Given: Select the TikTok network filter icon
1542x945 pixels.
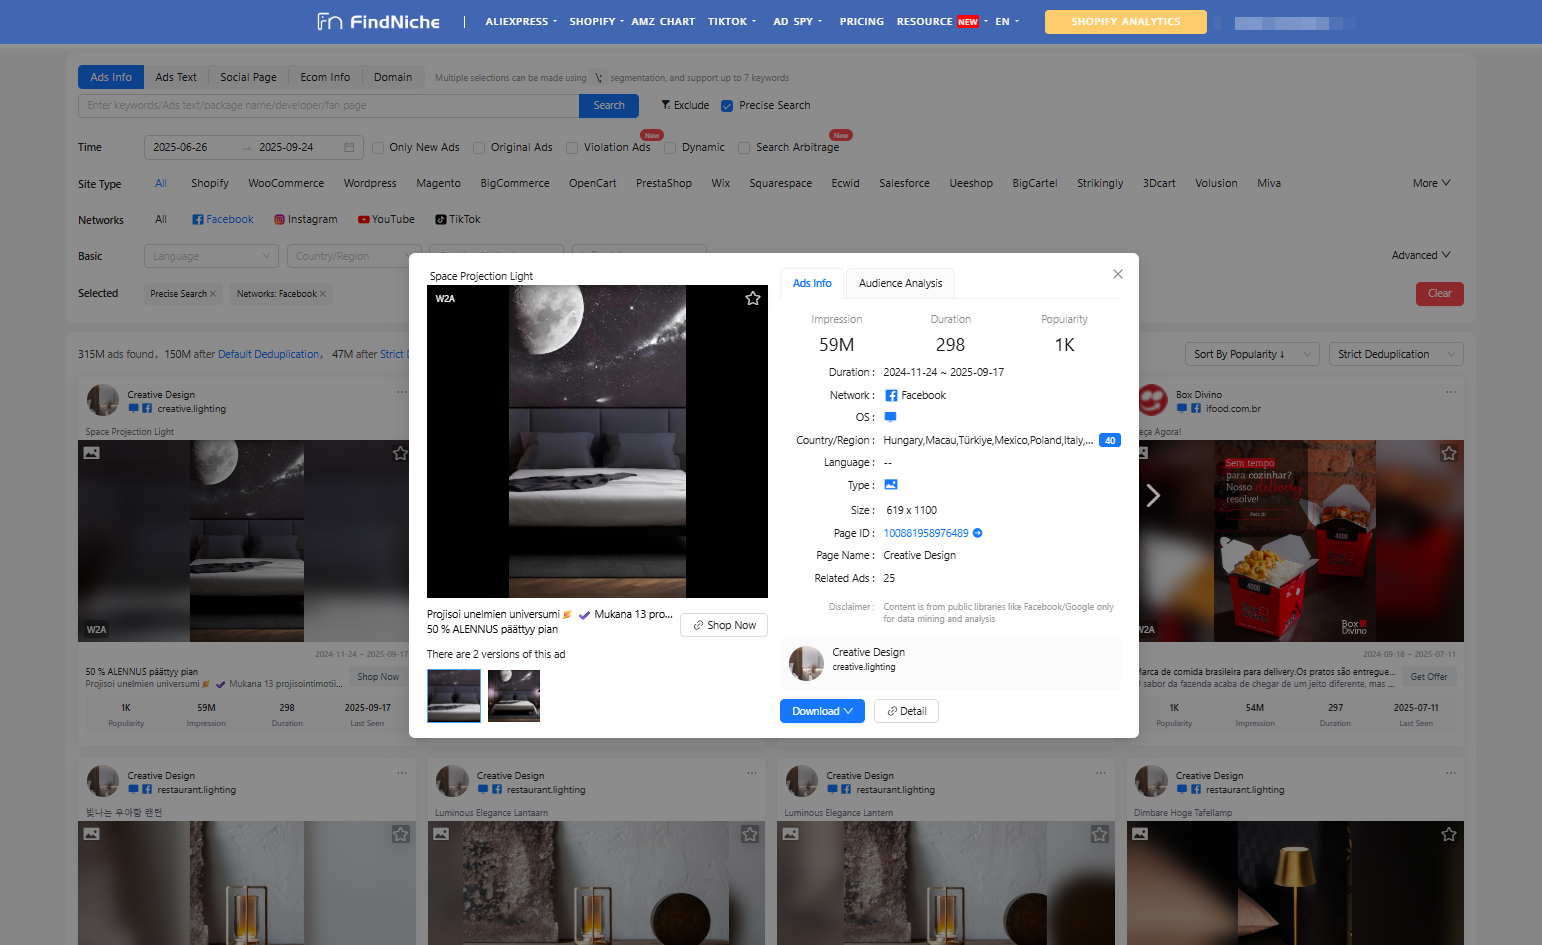Looking at the screenshot, I should tap(440, 219).
